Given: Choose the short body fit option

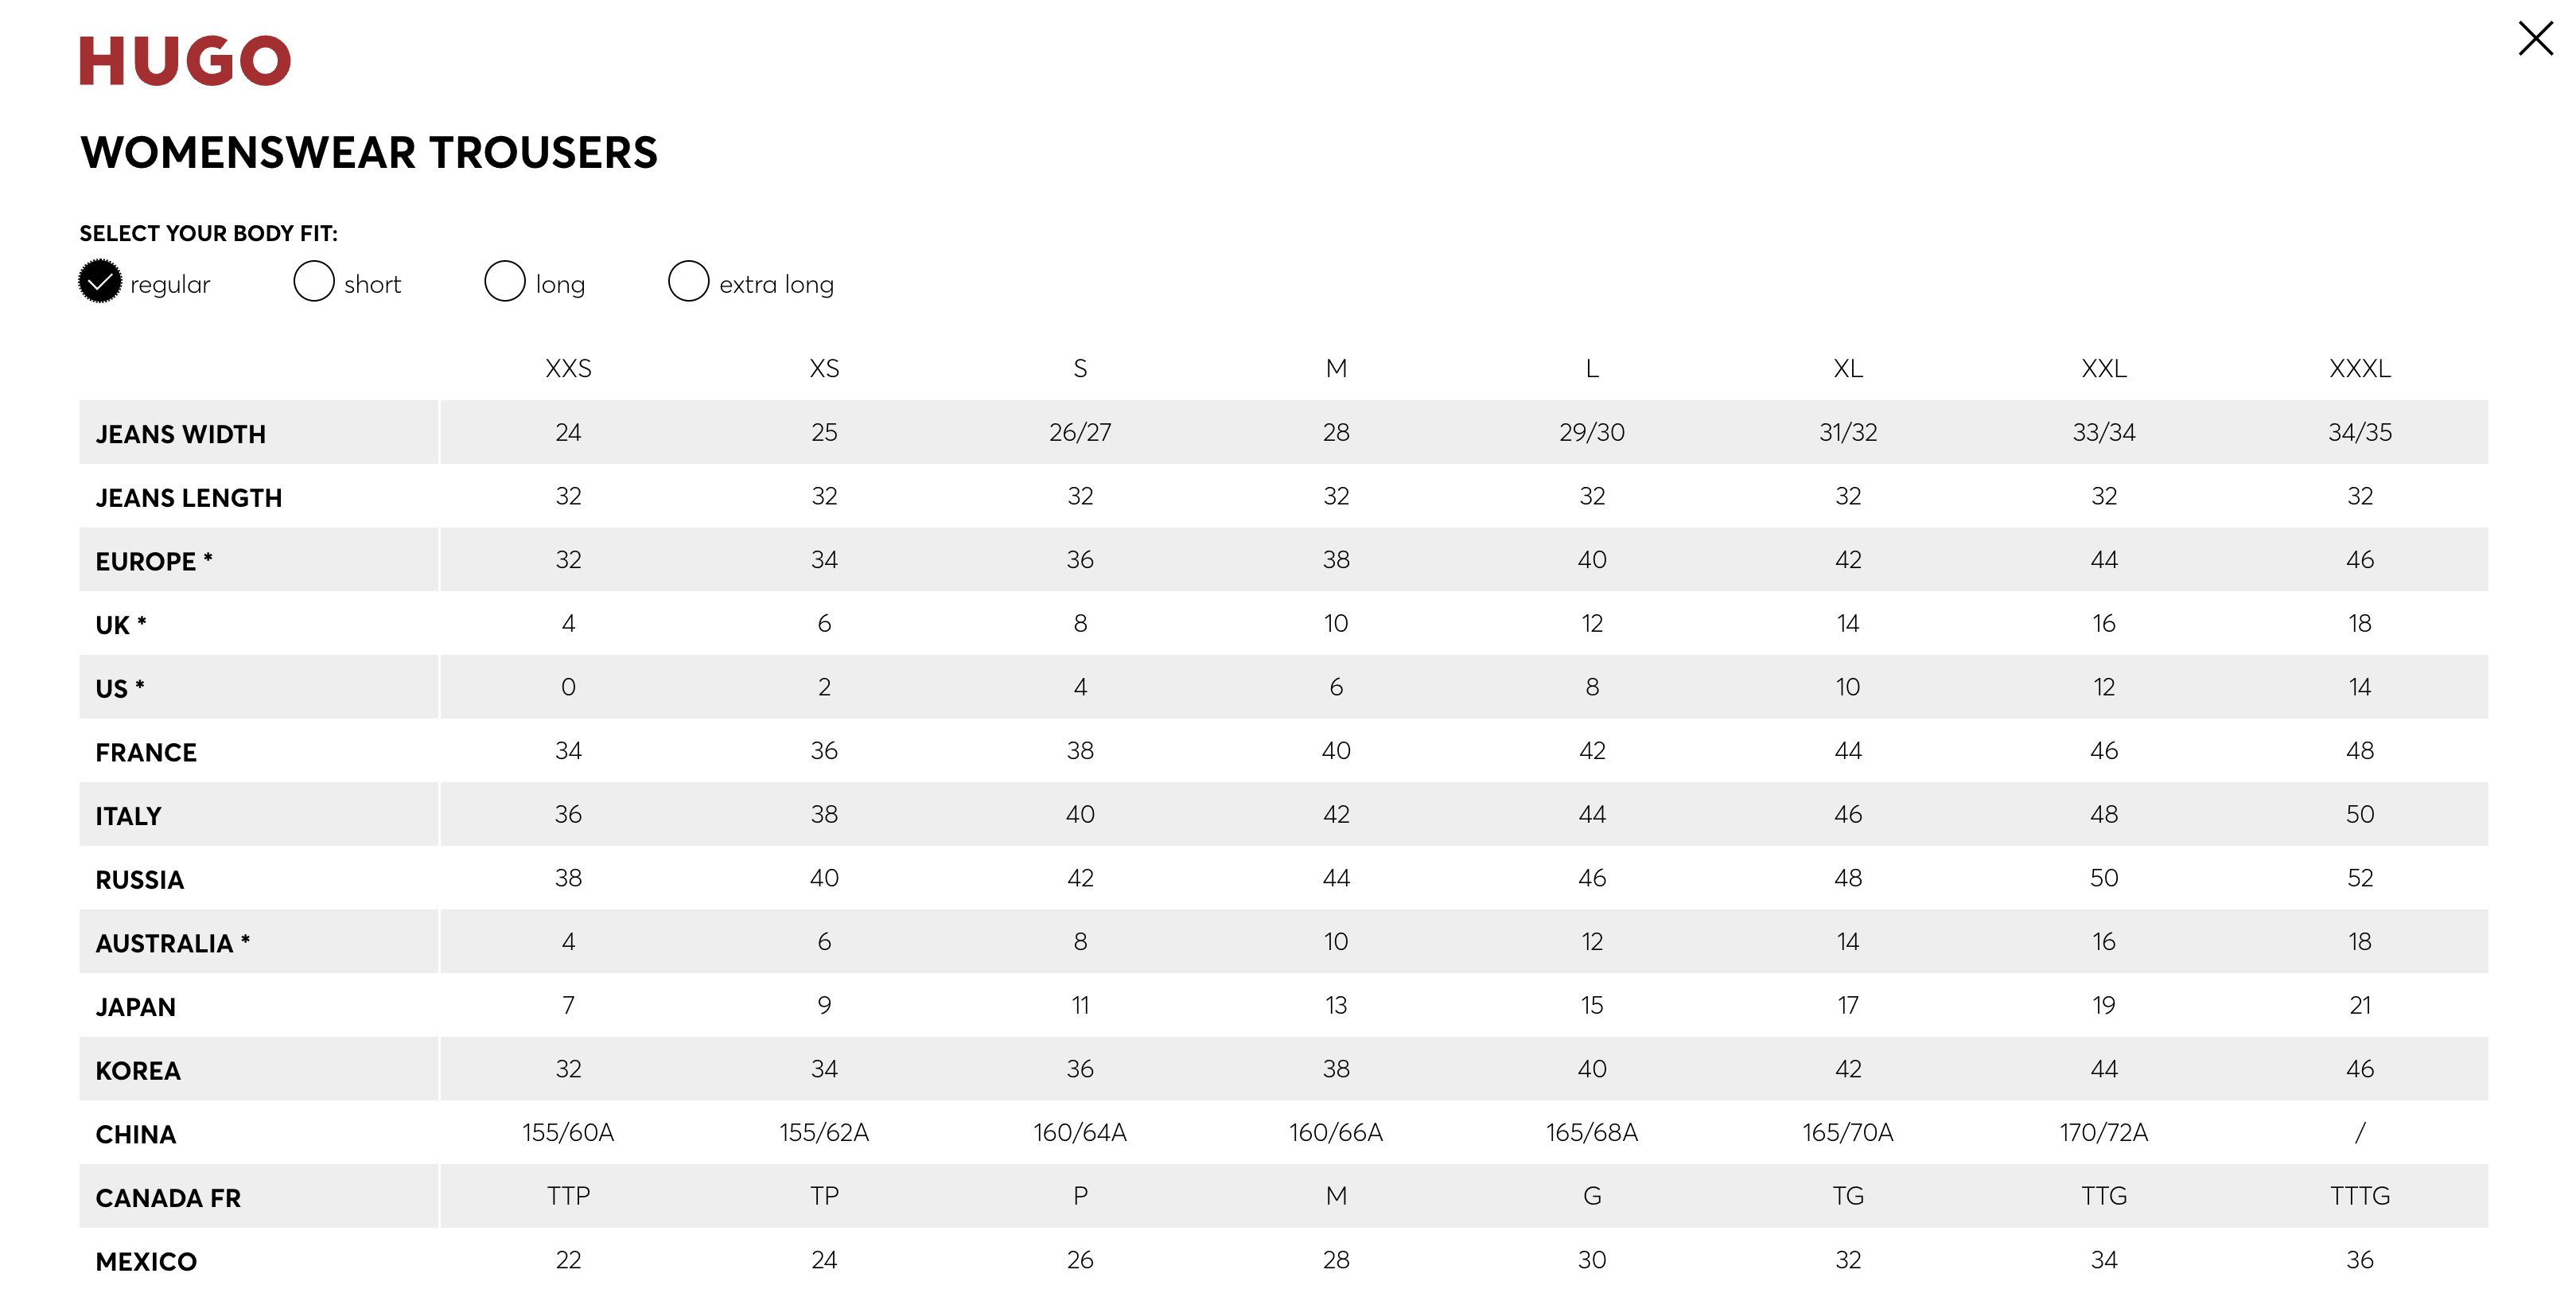Looking at the screenshot, I should pos(314,282).
